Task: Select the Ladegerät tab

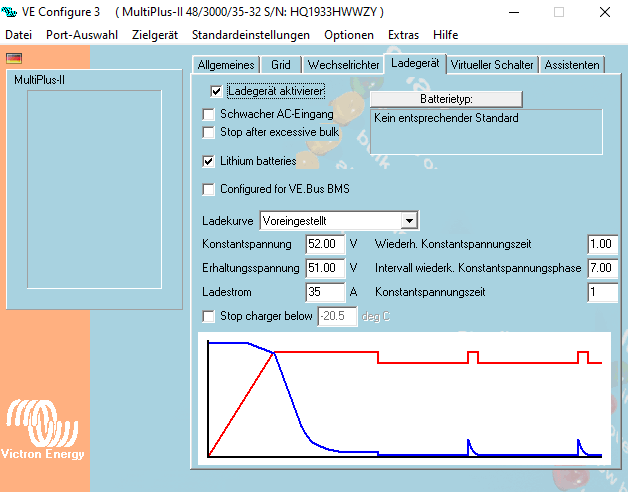Action: tap(415, 63)
